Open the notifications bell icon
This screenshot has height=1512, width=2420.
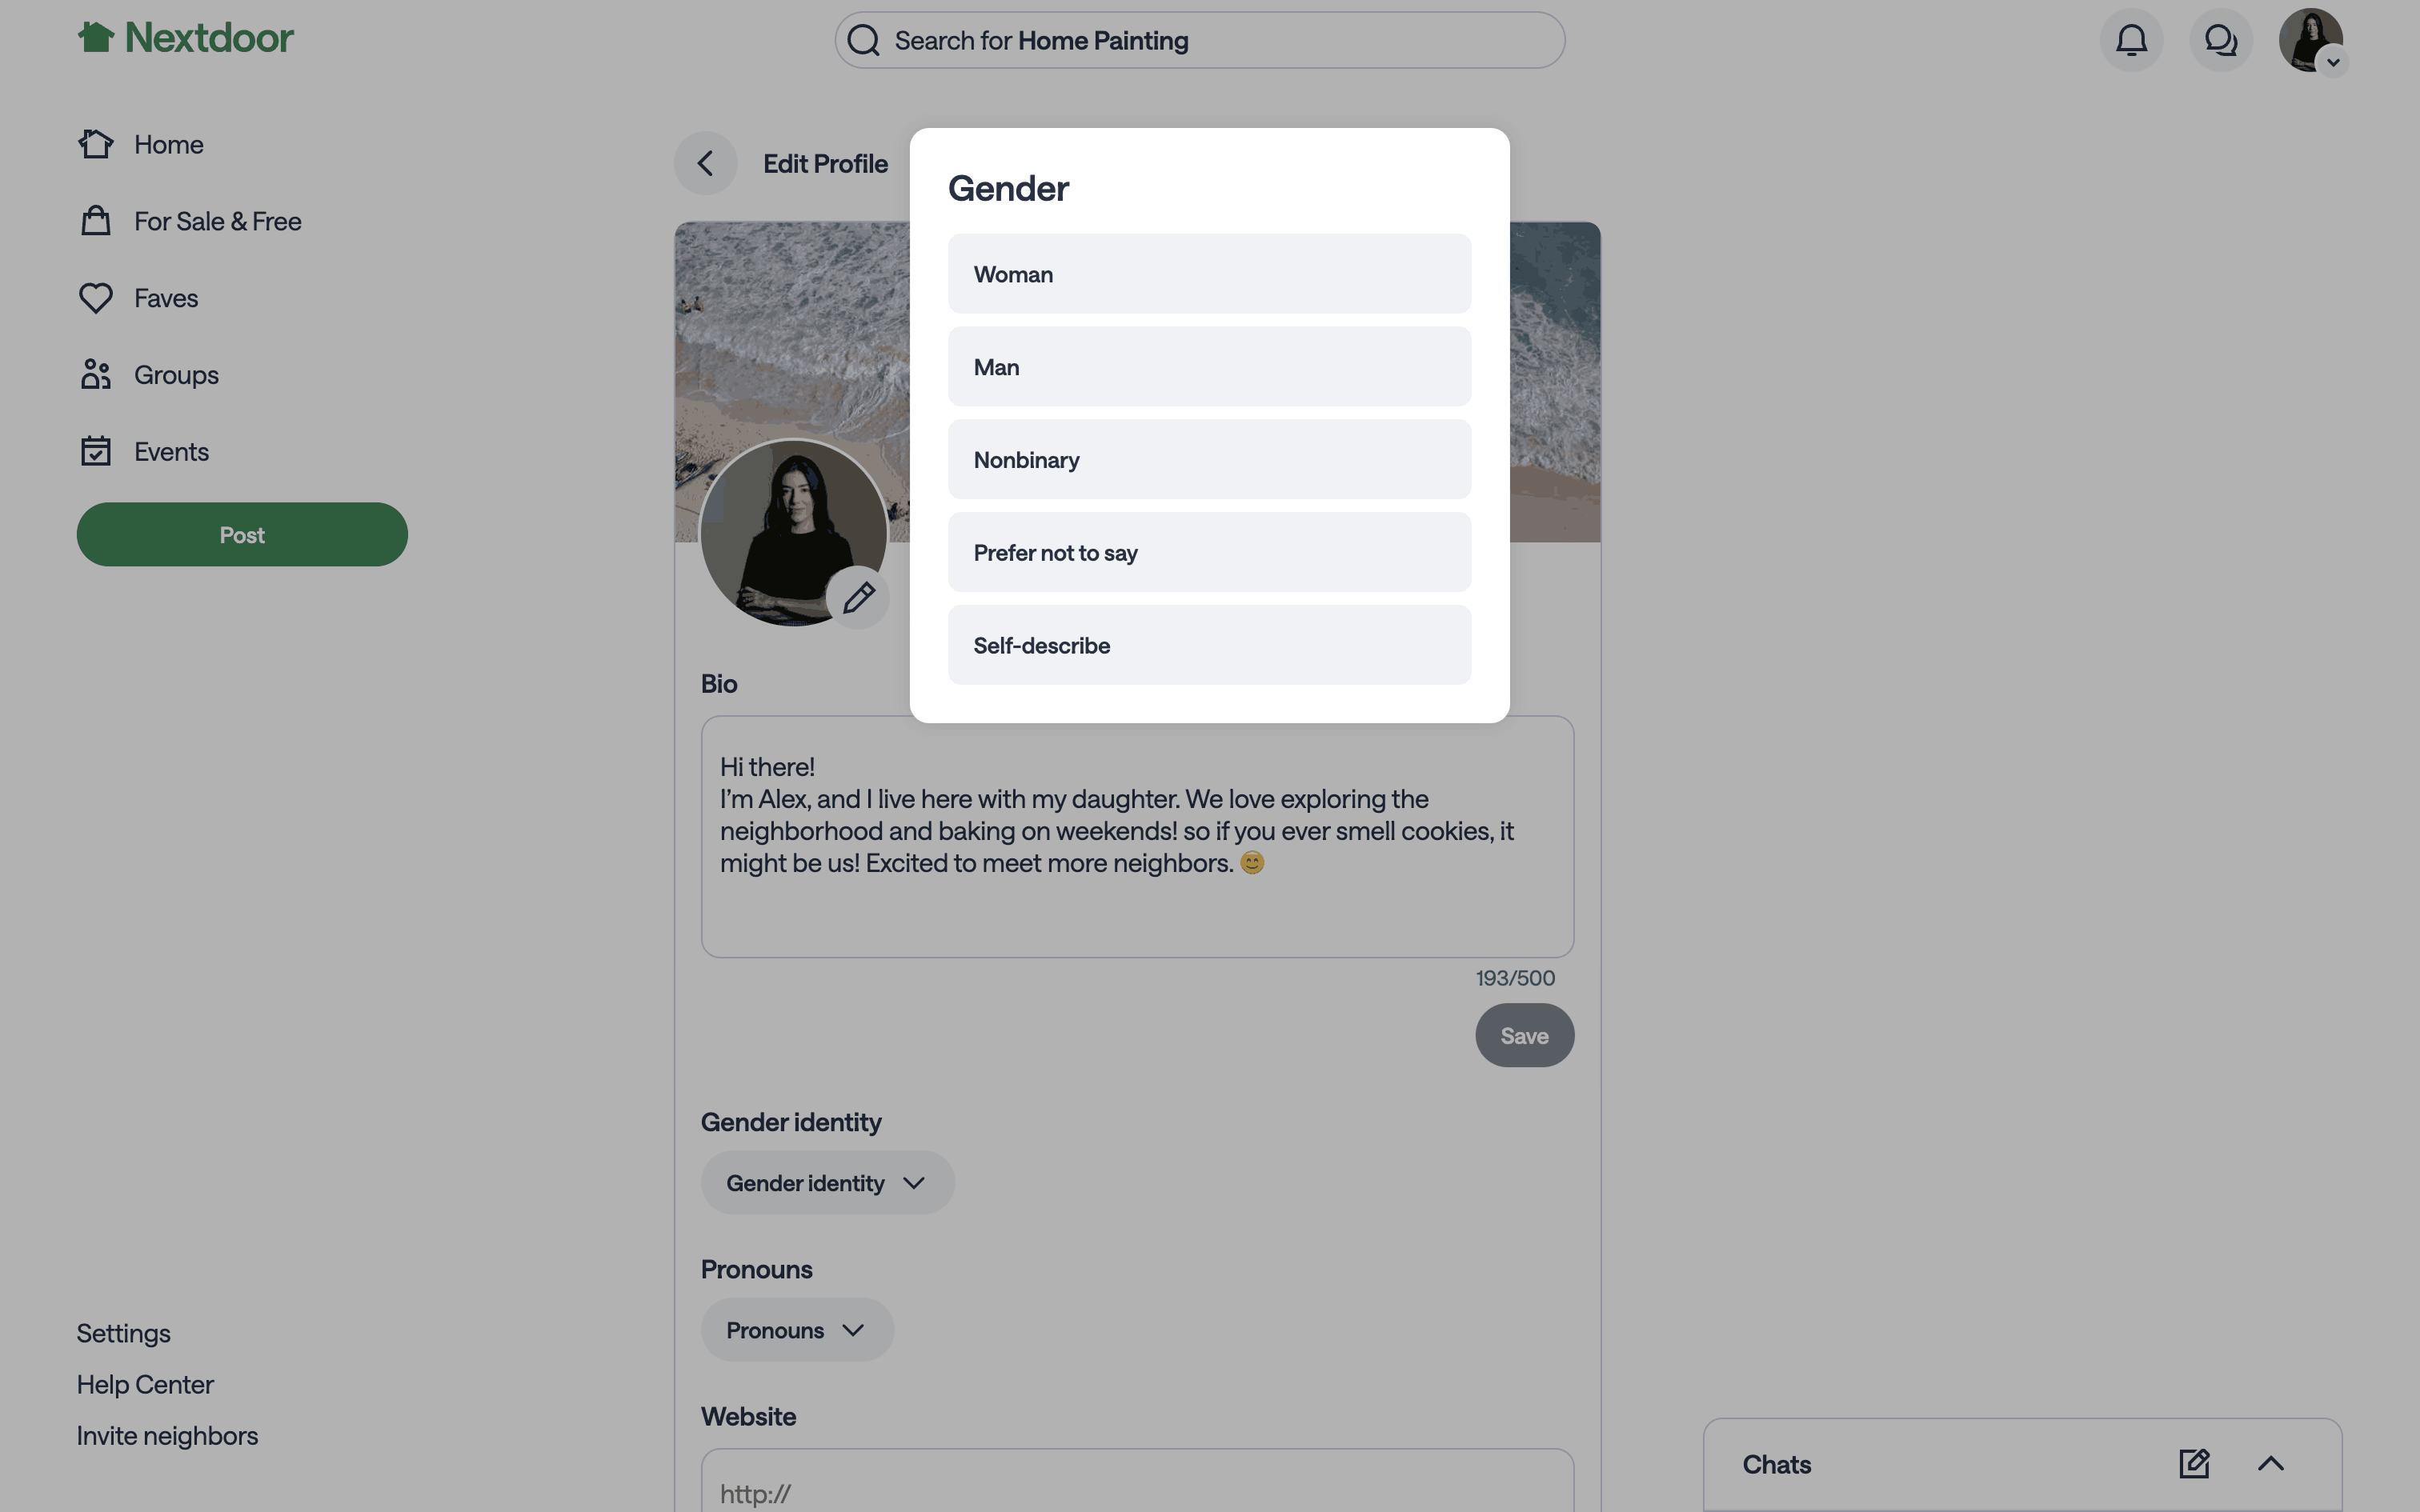(x=2131, y=40)
